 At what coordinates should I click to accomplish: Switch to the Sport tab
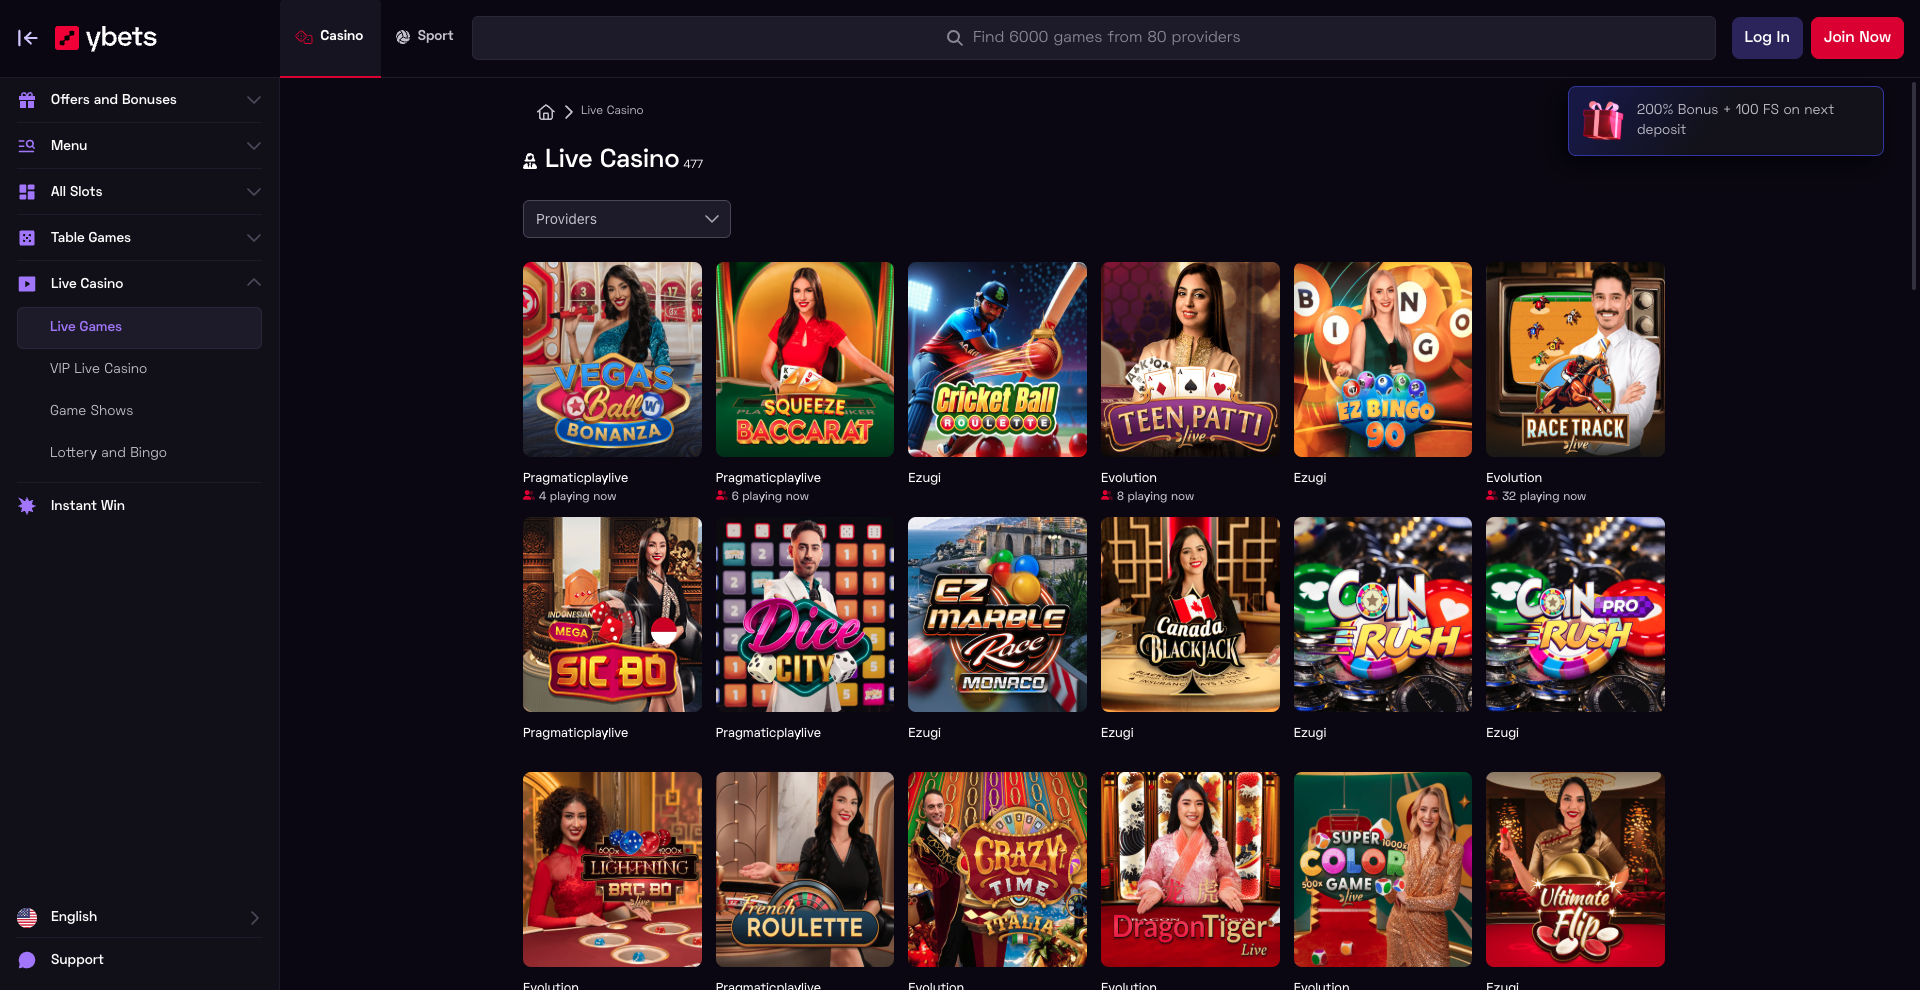click(x=425, y=37)
